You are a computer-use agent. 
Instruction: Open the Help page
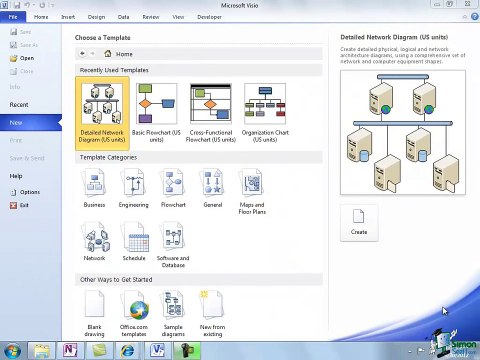point(16,176)
